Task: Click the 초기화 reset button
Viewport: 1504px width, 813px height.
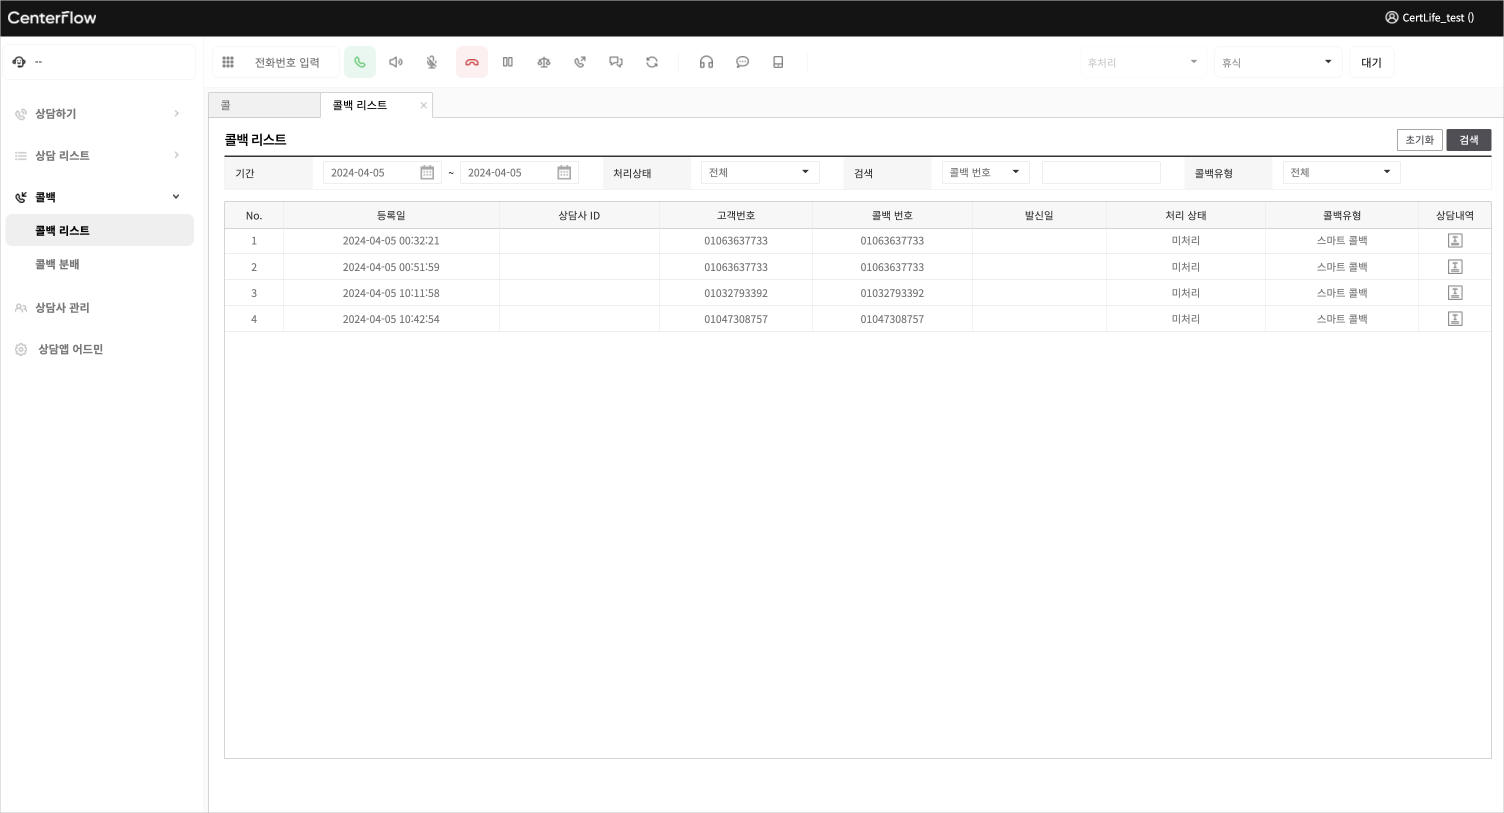Action: (1419, 140)
